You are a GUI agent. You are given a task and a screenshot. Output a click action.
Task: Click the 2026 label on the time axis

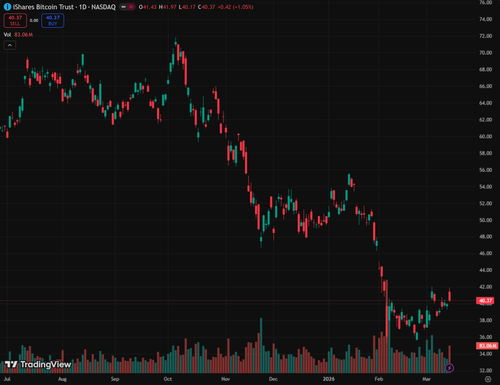pos(329,379)
